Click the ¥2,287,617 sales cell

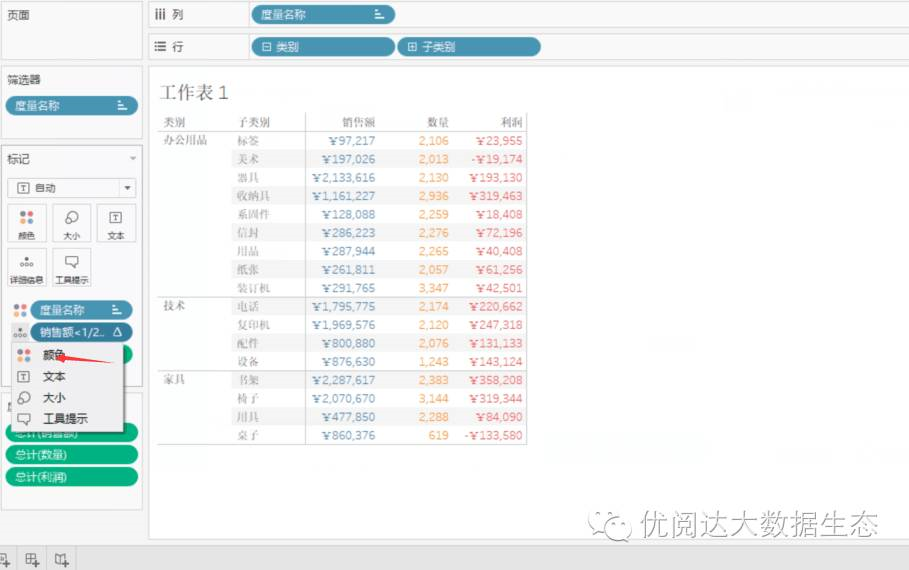pos(343,380)
